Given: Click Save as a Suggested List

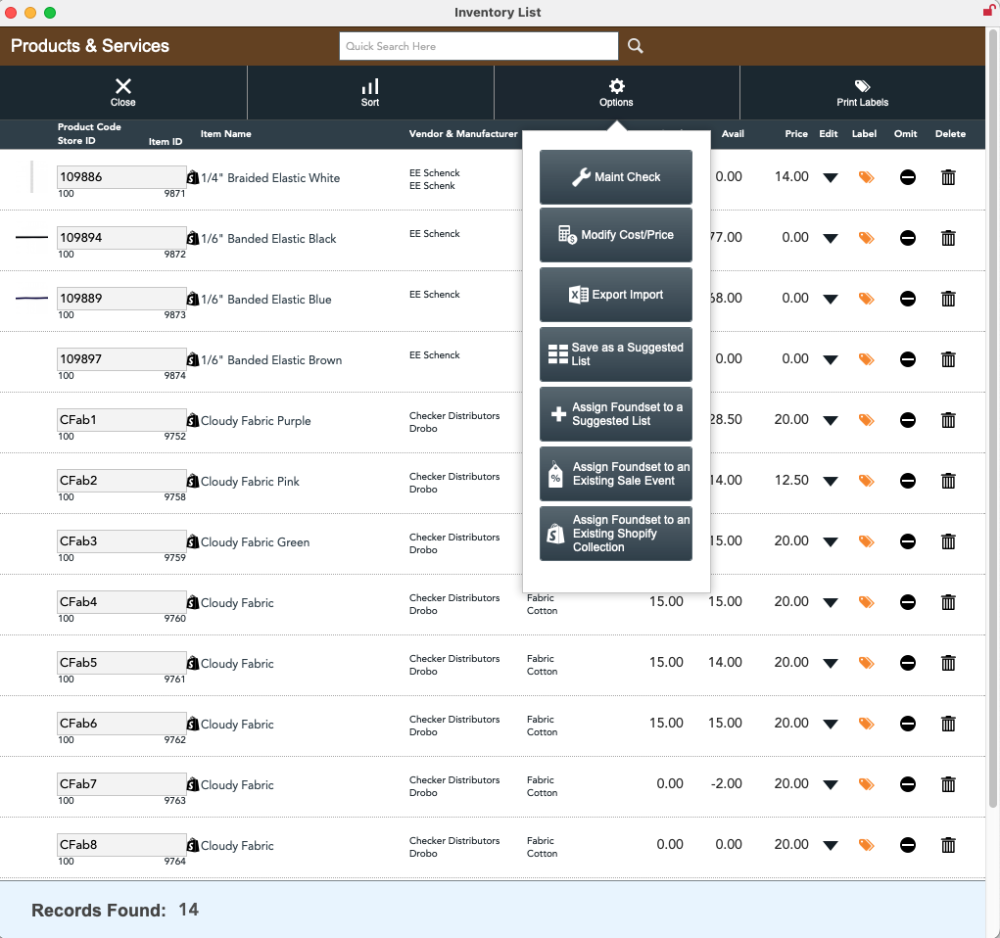Looking at the screenshot, I should (x=615, y=354).
